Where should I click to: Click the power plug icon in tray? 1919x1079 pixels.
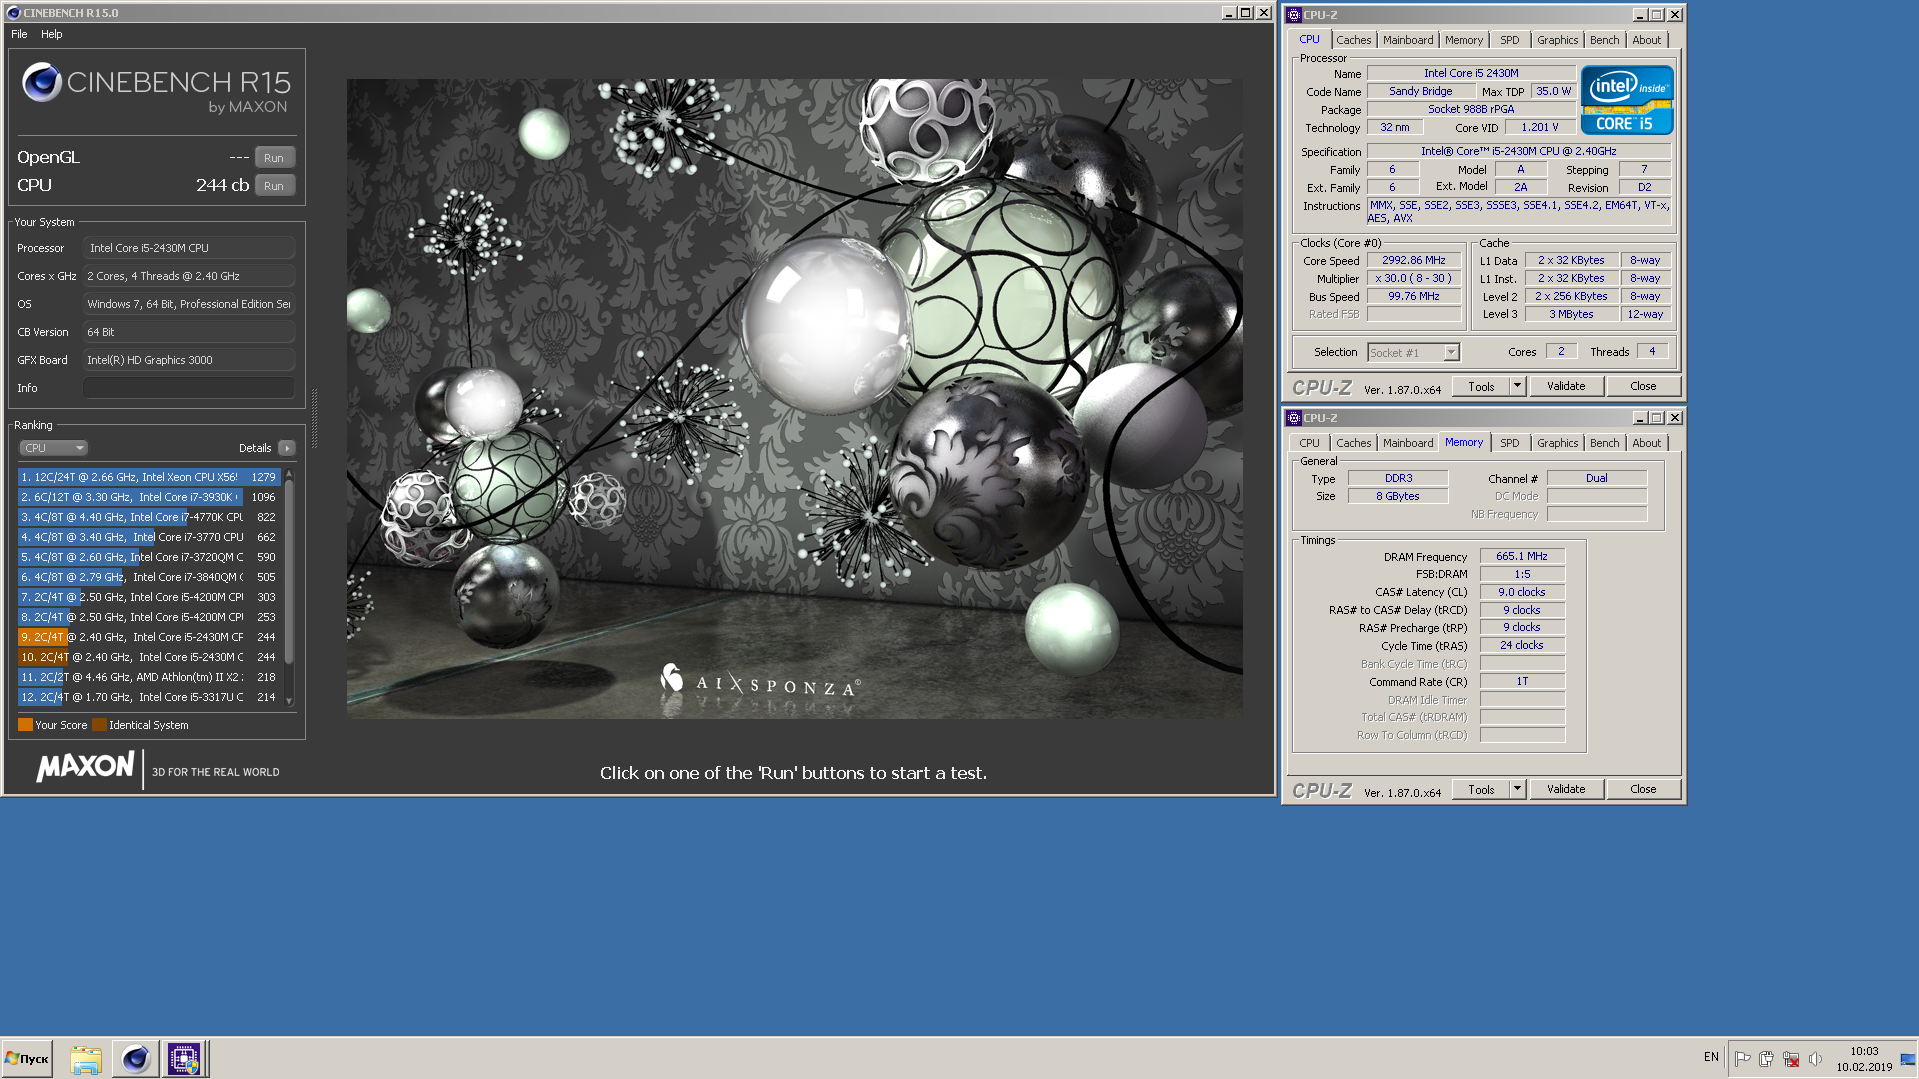click(x=1766, y=1058)
